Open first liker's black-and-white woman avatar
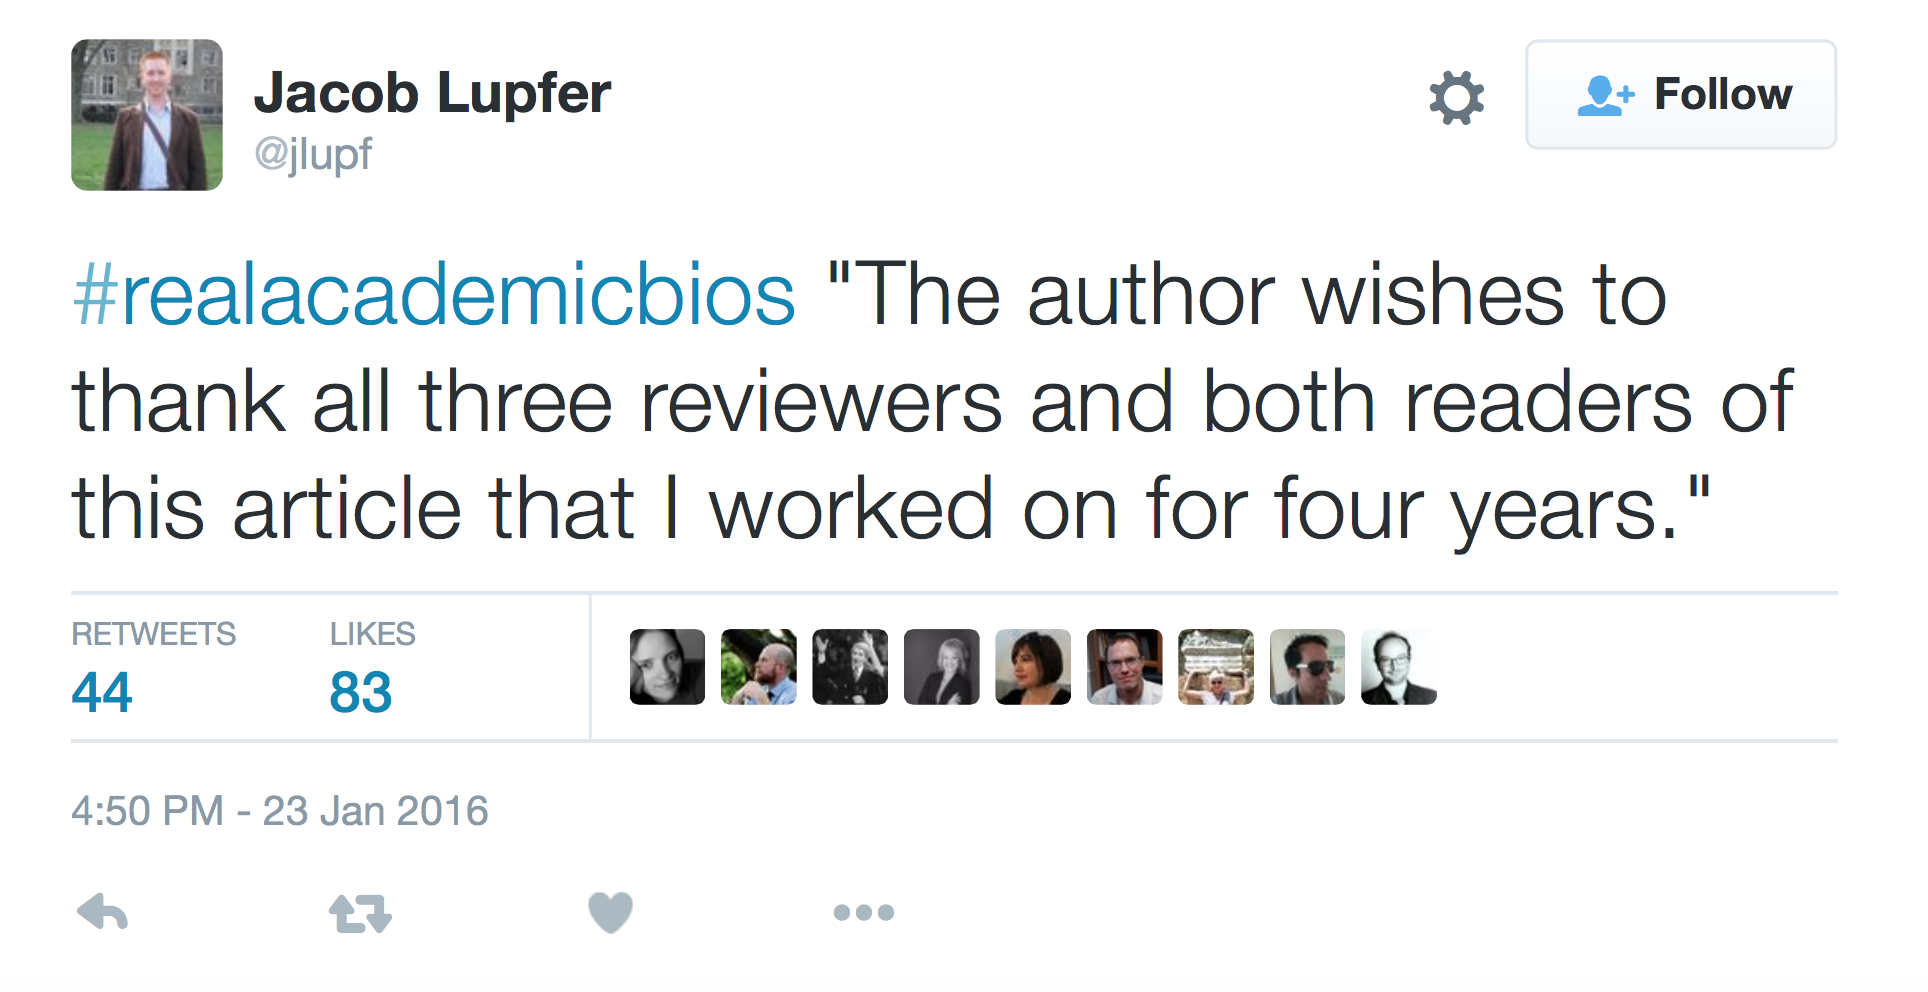The image size is (1928, 992). click(x=667, y=667)
